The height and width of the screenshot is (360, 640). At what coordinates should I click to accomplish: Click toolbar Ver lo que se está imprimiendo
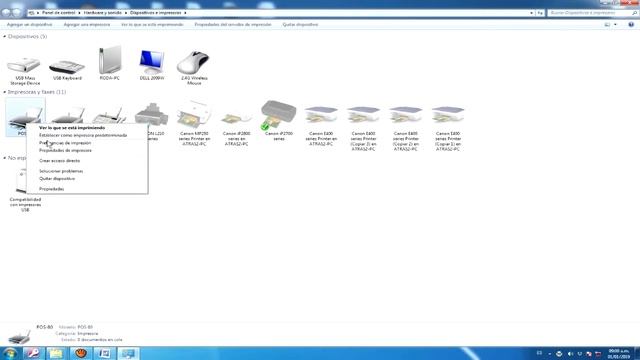152,24
